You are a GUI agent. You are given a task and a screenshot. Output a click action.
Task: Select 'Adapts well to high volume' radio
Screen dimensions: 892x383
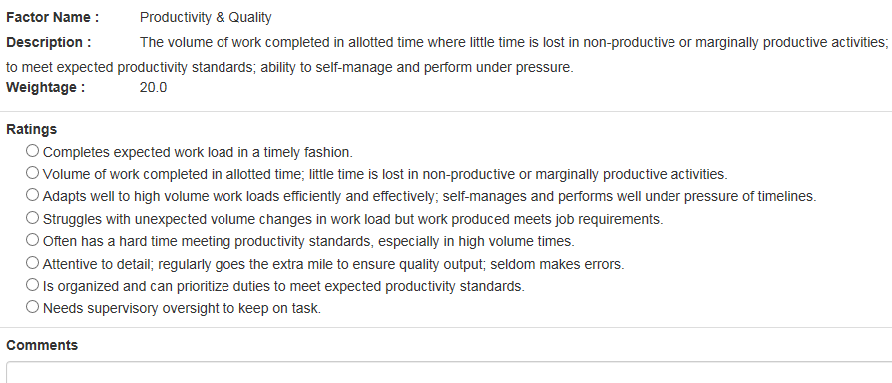click(32, 195)
